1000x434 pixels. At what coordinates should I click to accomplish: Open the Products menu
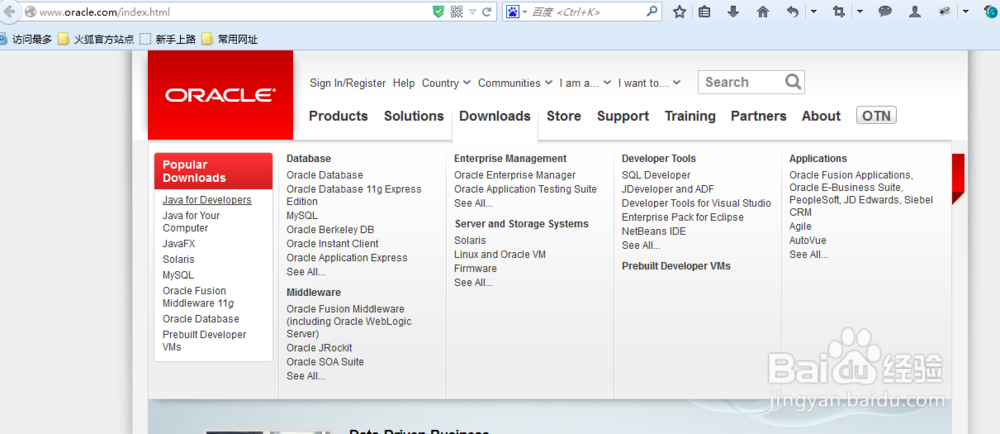point(338,116)
